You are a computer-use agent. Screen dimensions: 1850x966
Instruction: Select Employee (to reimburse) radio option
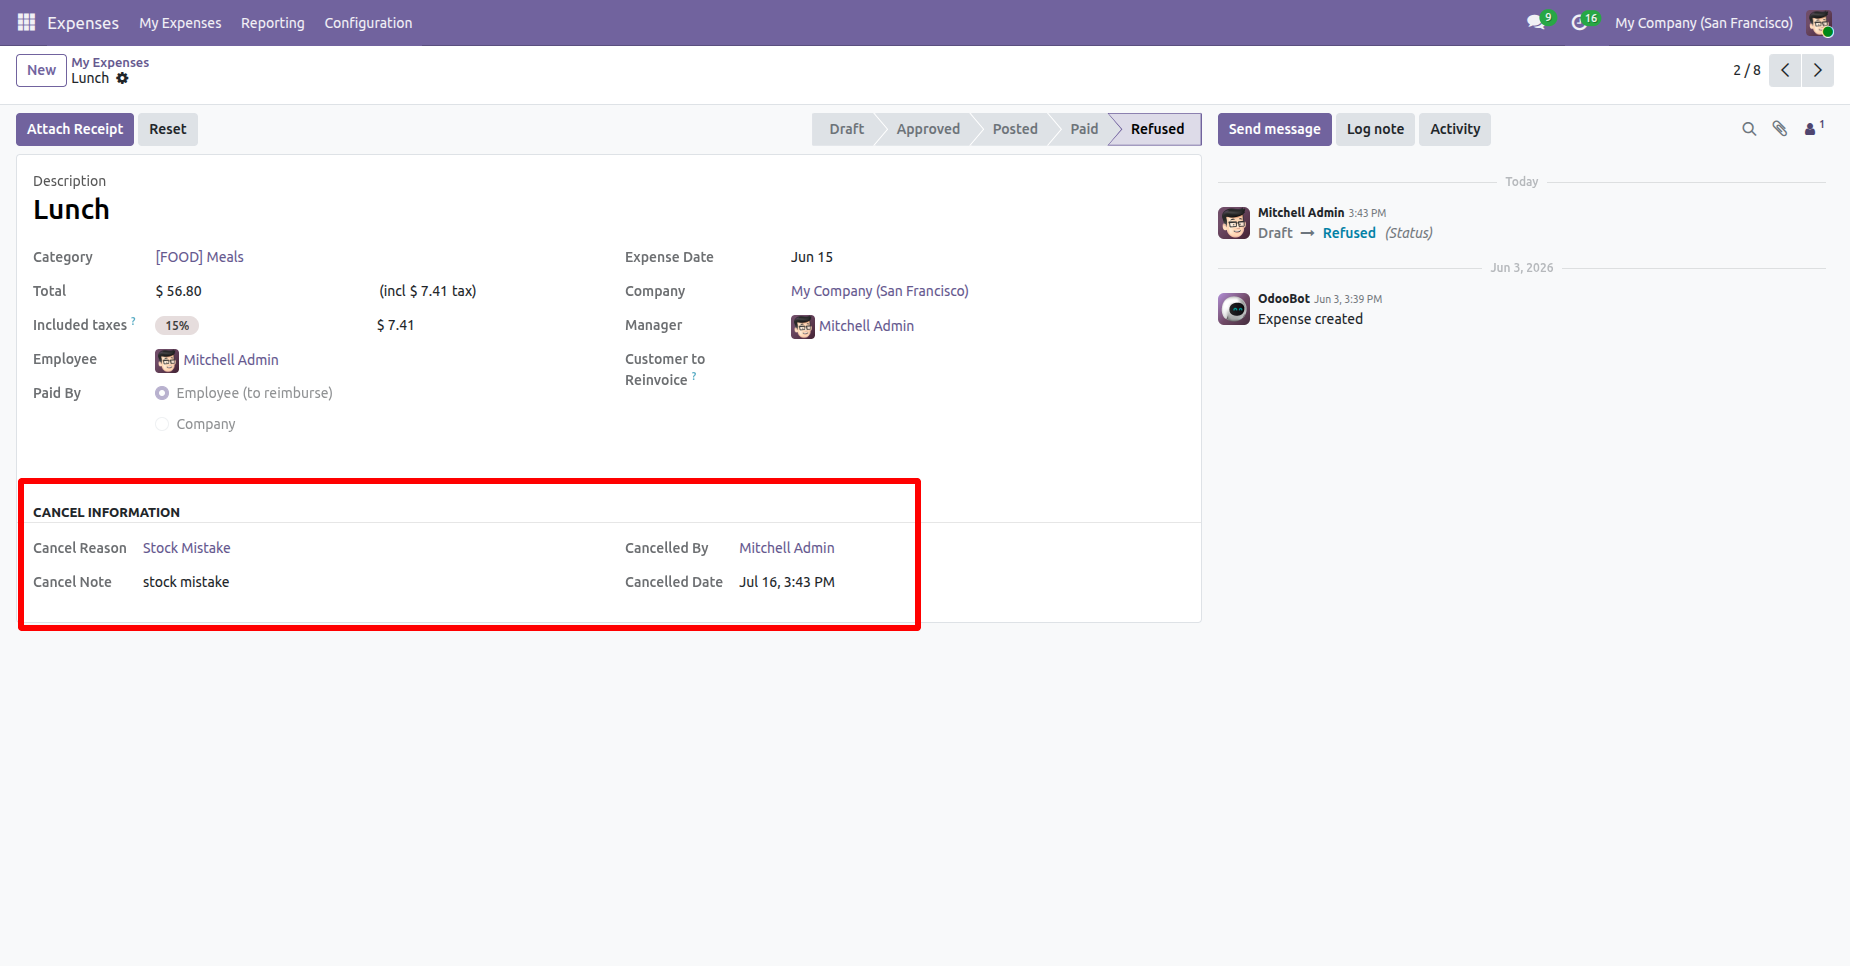162,393
